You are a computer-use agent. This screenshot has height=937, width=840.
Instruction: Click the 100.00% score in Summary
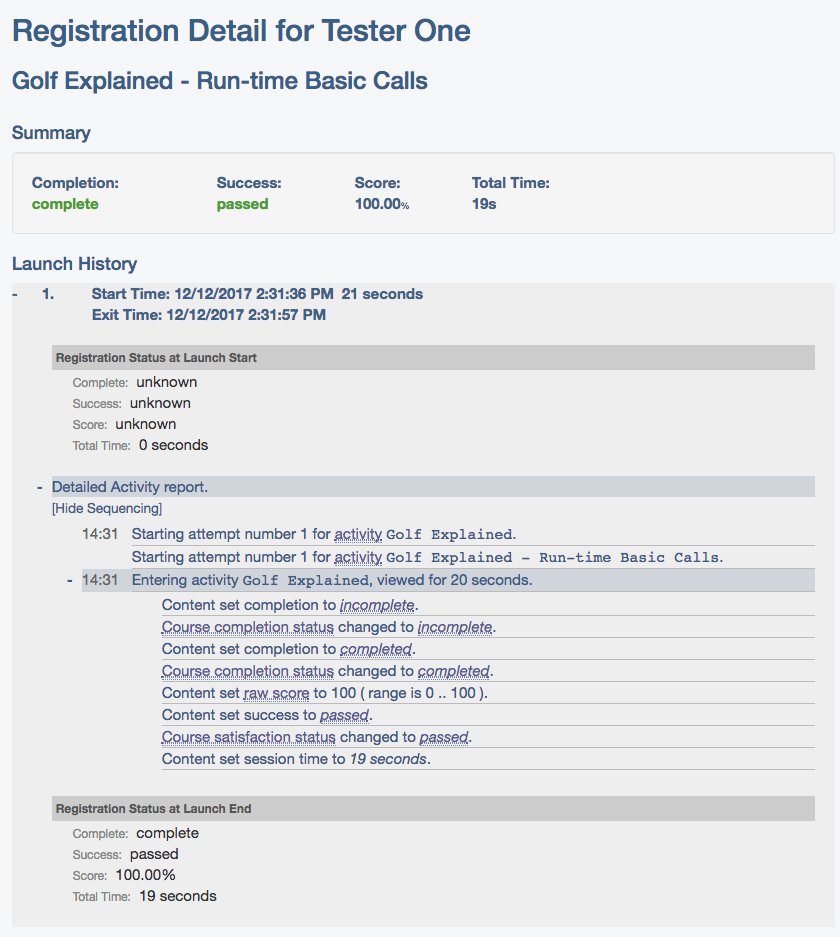point(382,204)
